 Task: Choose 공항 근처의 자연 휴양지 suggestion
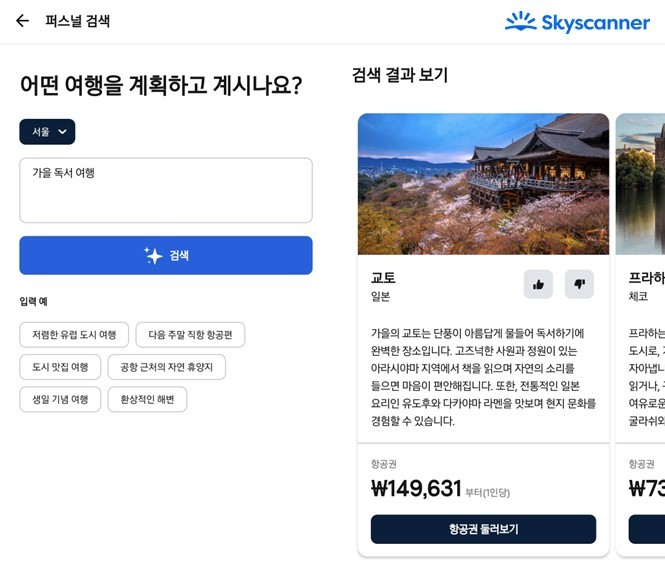[166, 367]
